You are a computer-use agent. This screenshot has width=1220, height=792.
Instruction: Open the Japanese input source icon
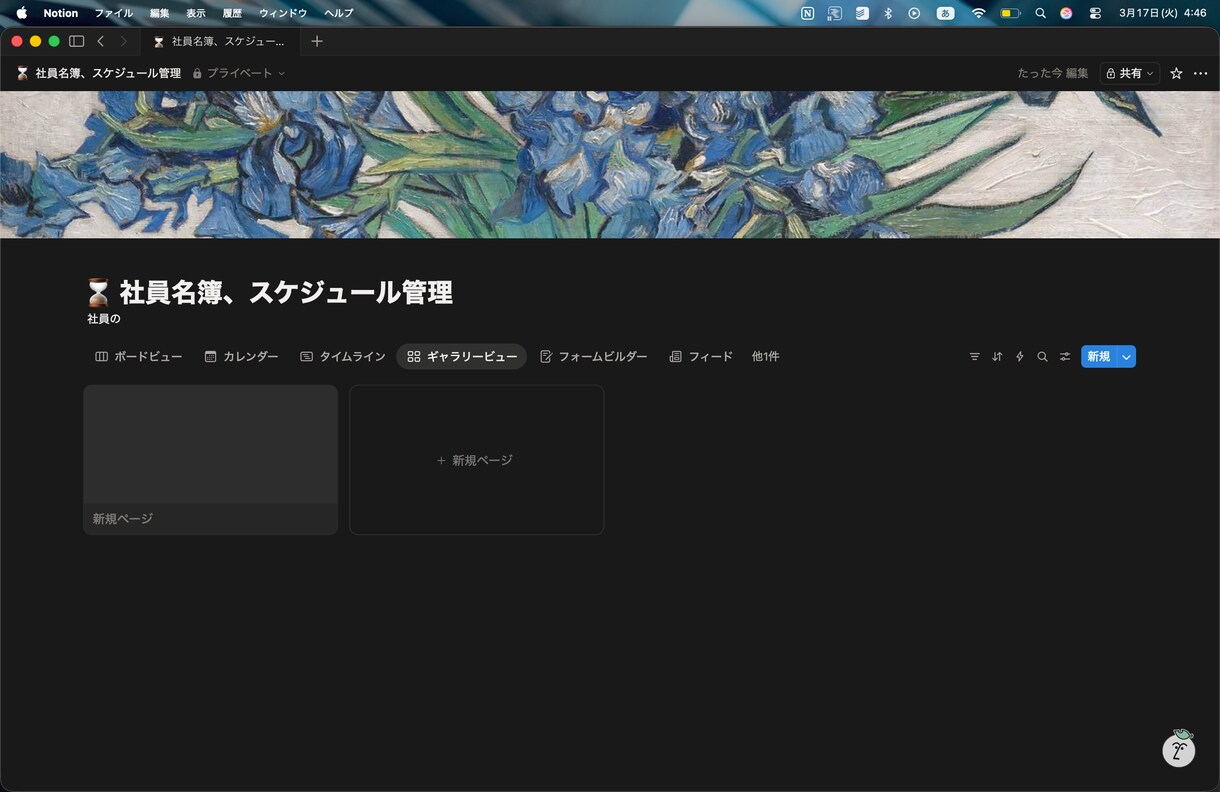pos(945,13)
